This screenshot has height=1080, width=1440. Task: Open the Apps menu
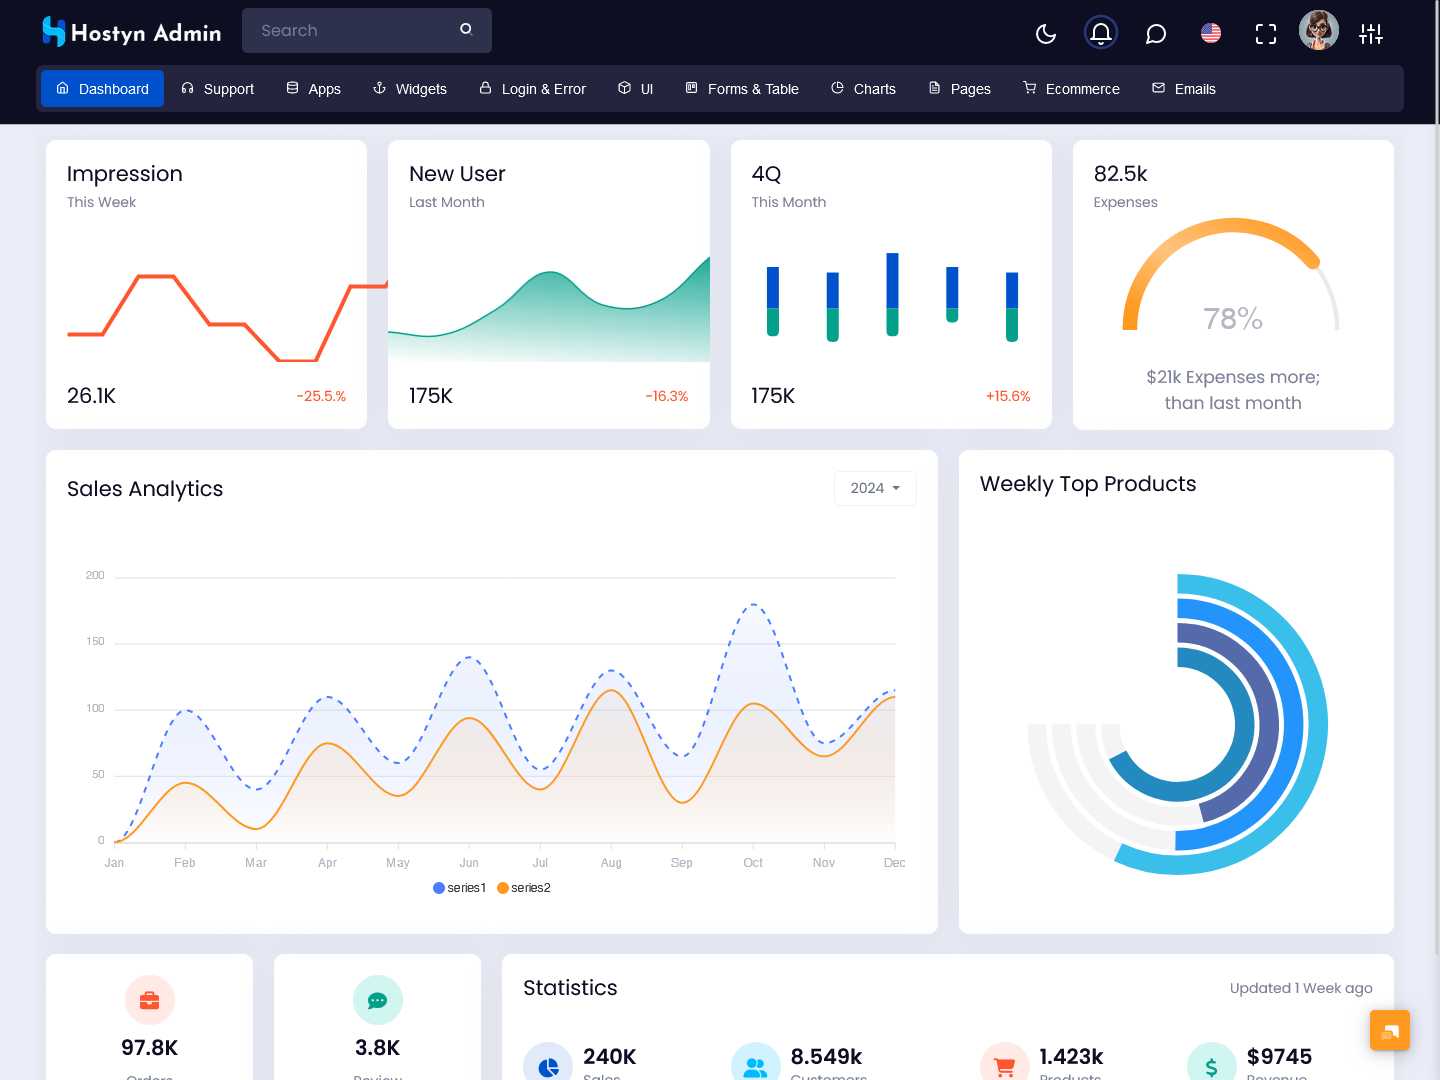click(x=313, y=89)
